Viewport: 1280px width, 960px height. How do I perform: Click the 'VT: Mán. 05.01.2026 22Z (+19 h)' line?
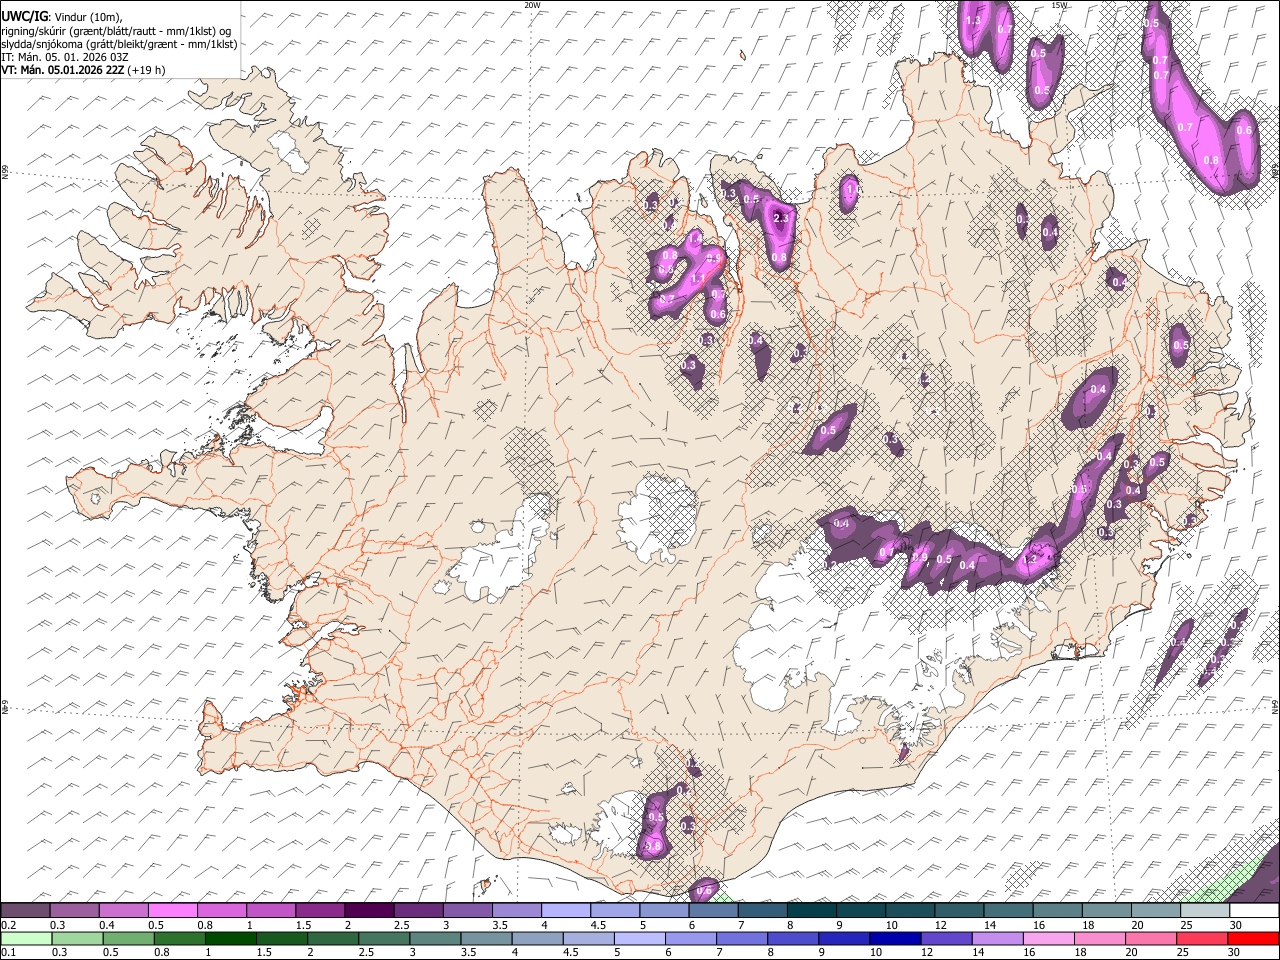click(83, 70)
